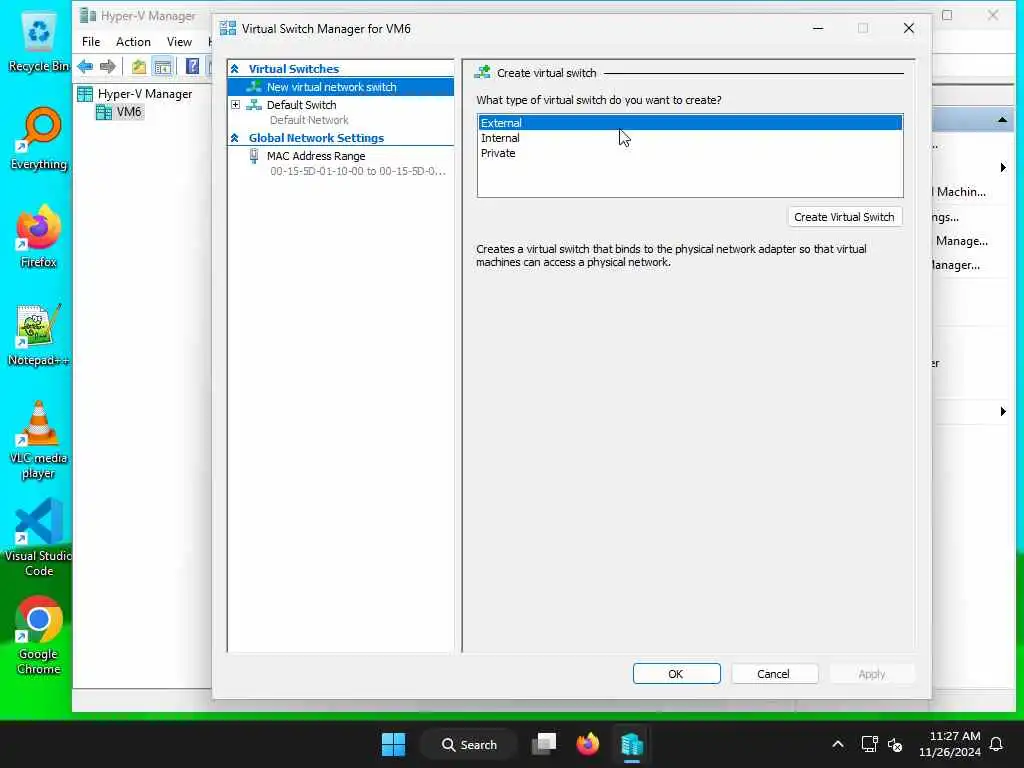
Task: Click Up one level folder toolbar icon
Action: click(138, 66)
